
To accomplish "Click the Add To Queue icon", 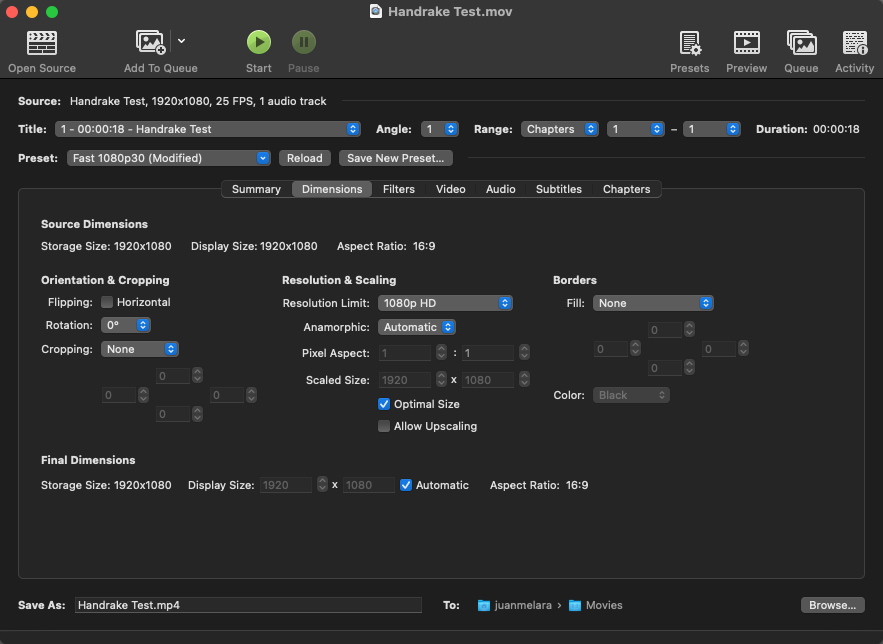I will pyautogui.click(x=151, y=43).
